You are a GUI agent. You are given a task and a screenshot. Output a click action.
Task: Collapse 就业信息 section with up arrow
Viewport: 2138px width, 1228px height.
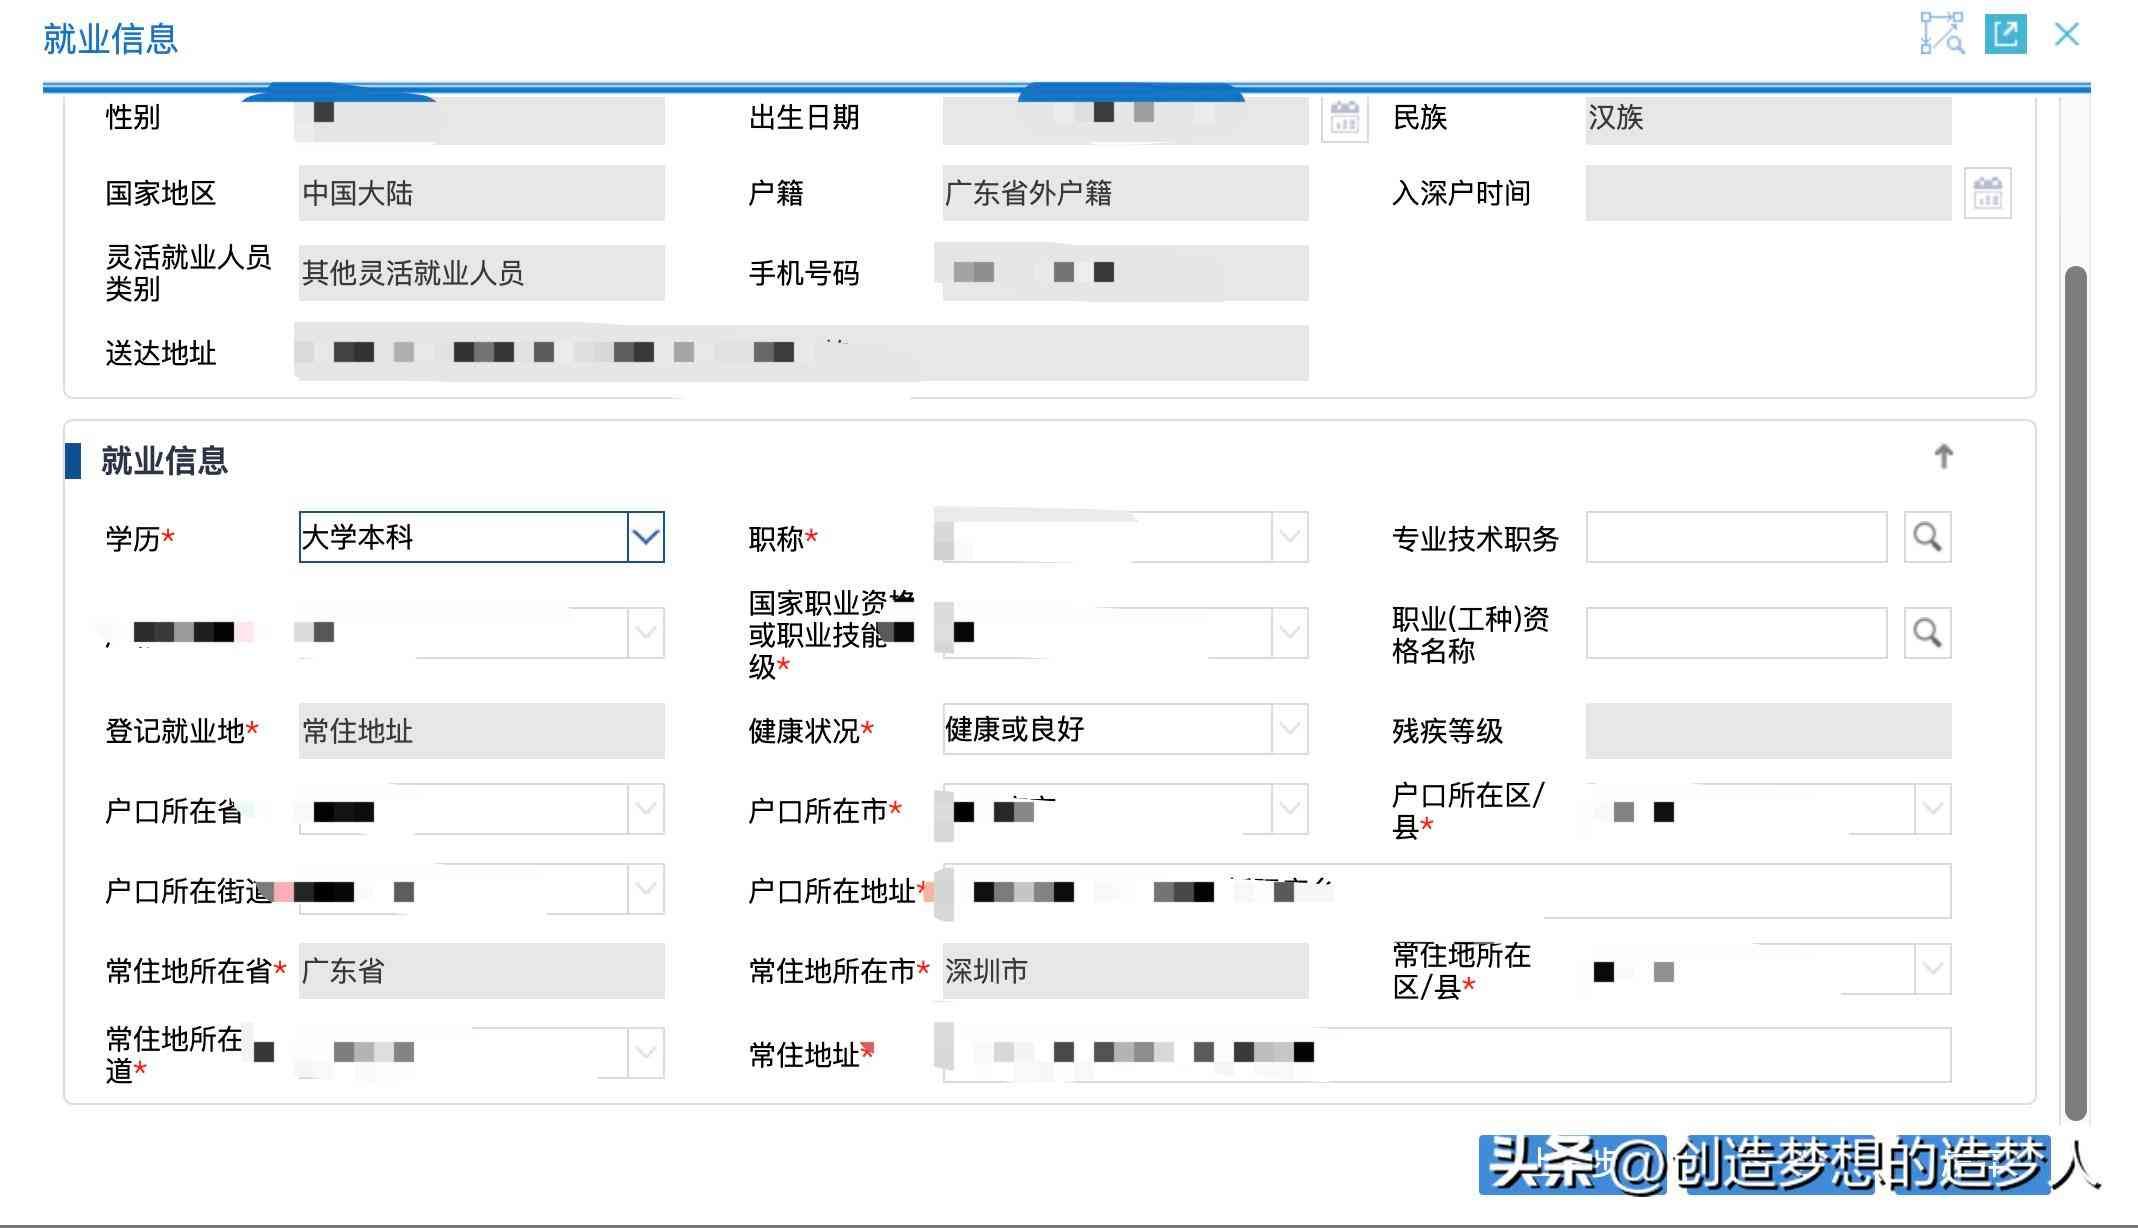click(1943, 457)
